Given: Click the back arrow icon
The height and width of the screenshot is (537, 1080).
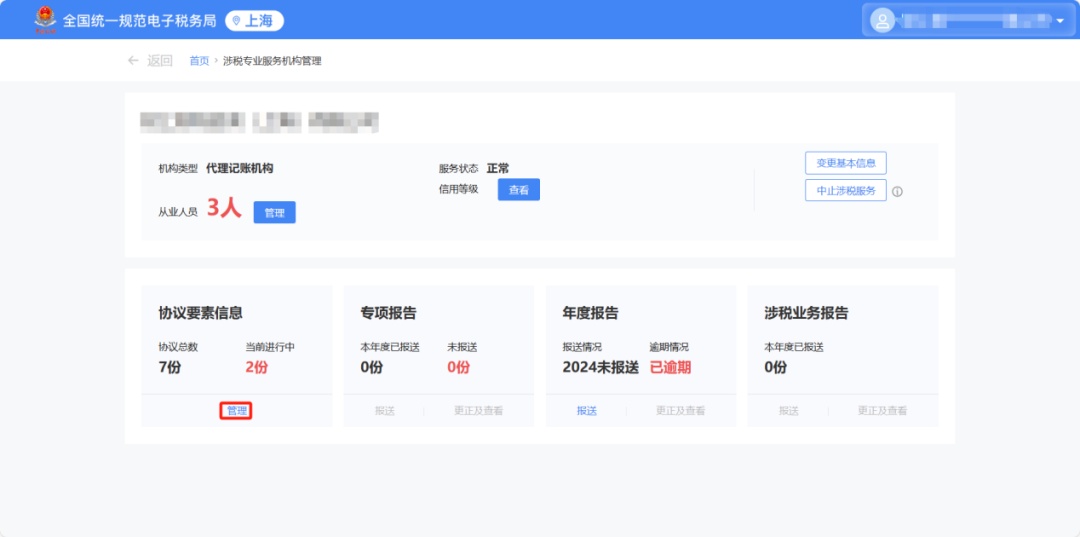Looking at the screenshot, I should tap(133, 61).
